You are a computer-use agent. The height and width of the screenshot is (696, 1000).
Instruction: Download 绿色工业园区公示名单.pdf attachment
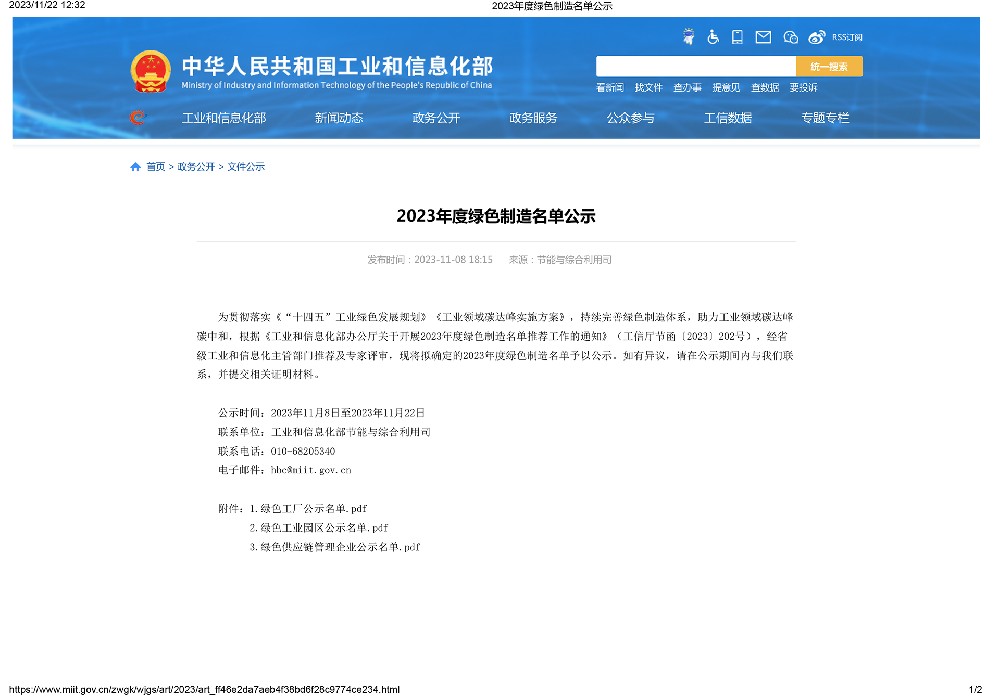324,527
